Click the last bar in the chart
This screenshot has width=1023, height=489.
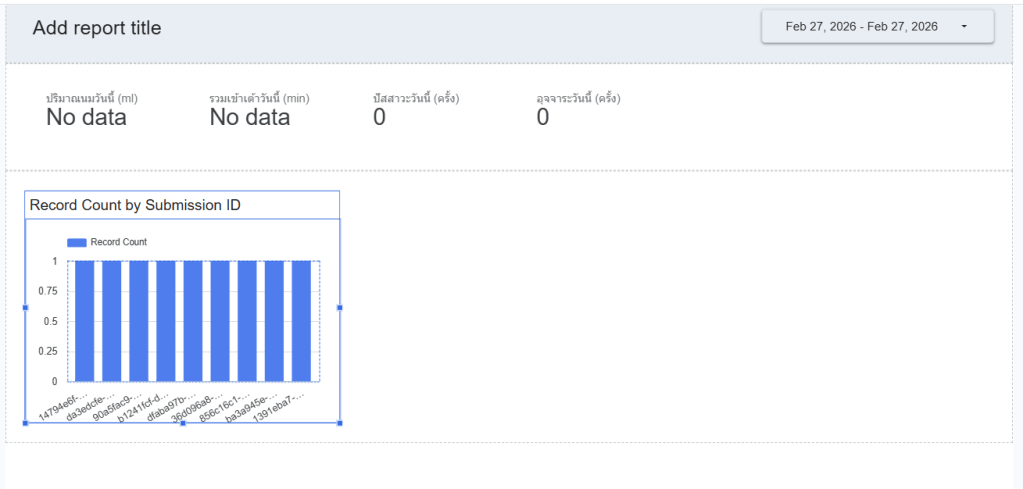pyautogui.click(x=301, y=320)
